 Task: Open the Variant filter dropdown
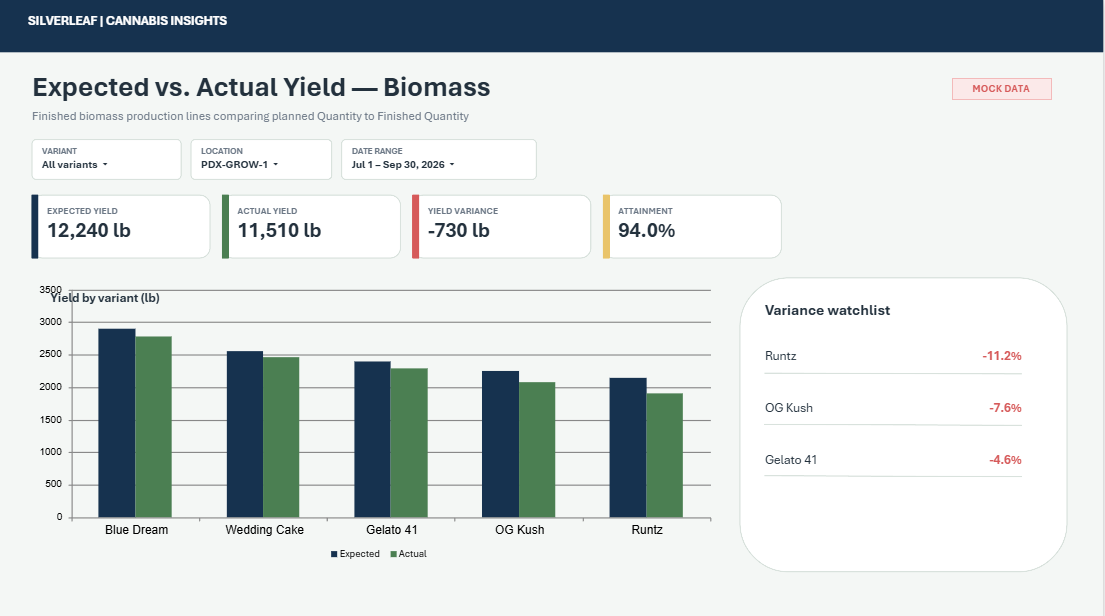pyautogui.click(x=106, y=159)
